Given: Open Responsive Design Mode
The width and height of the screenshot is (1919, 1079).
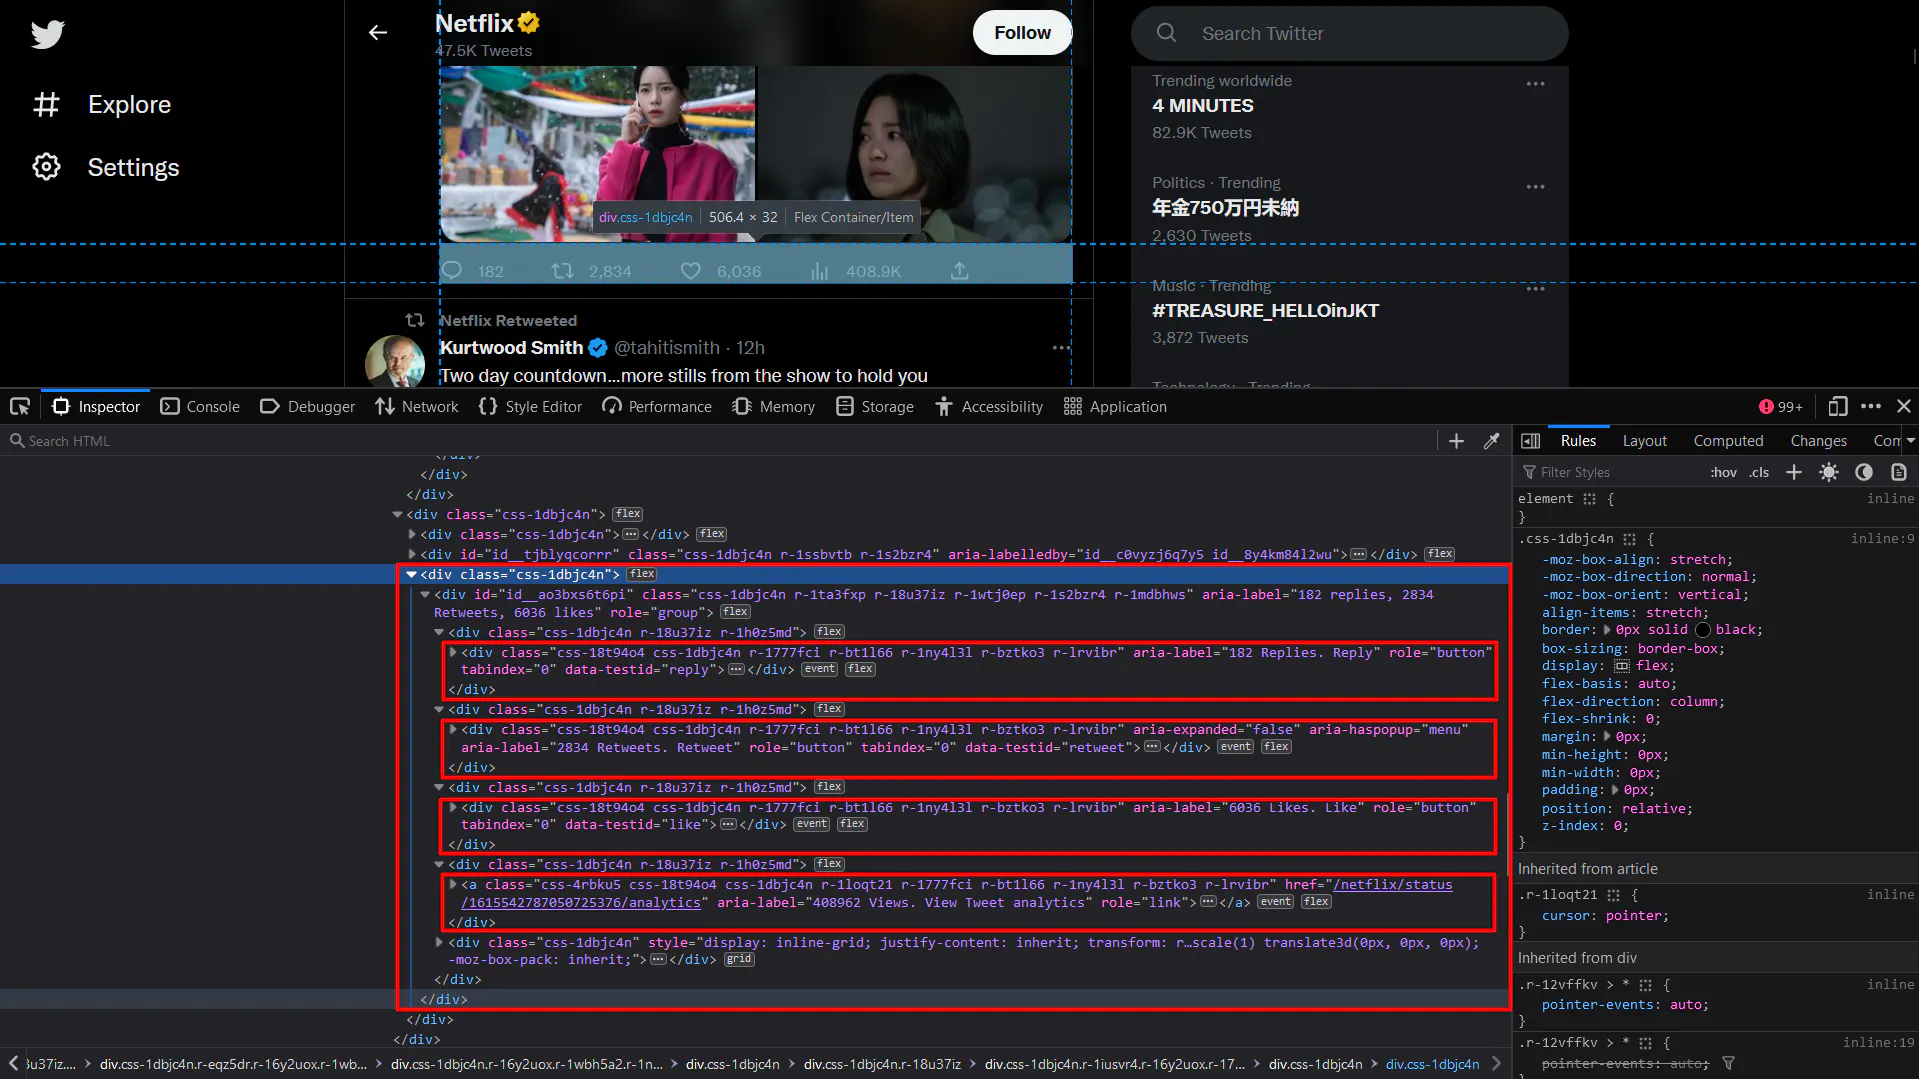Looking at the screenshot, I should point(1837,407).
